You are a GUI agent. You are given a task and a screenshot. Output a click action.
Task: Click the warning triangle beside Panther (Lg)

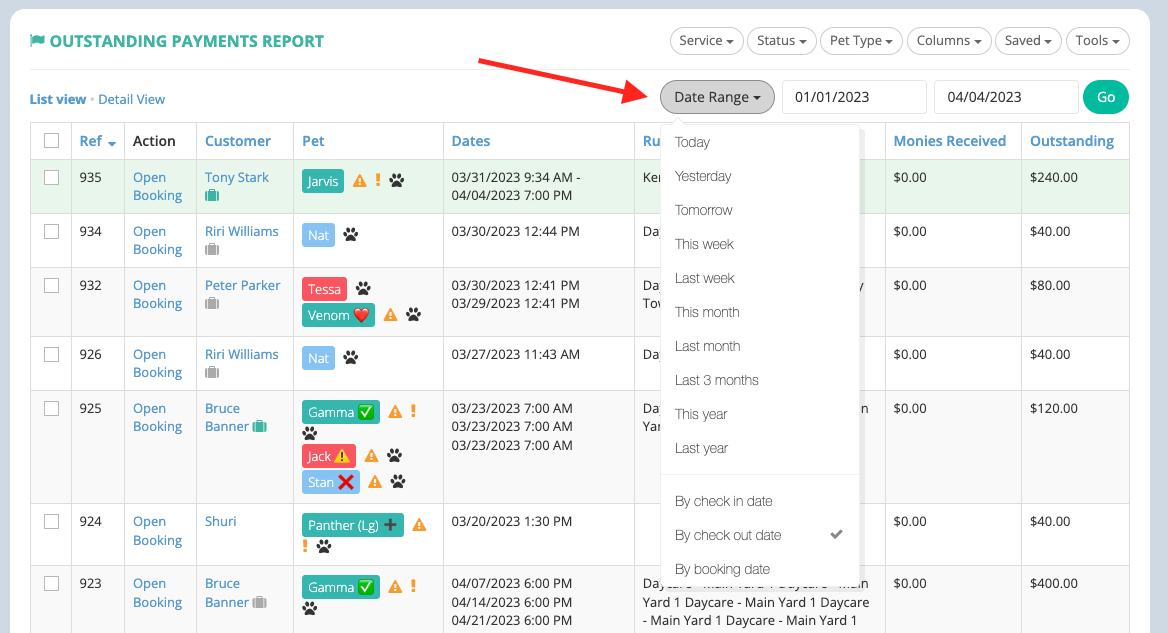pyautogui.click(x=419, y=525)
